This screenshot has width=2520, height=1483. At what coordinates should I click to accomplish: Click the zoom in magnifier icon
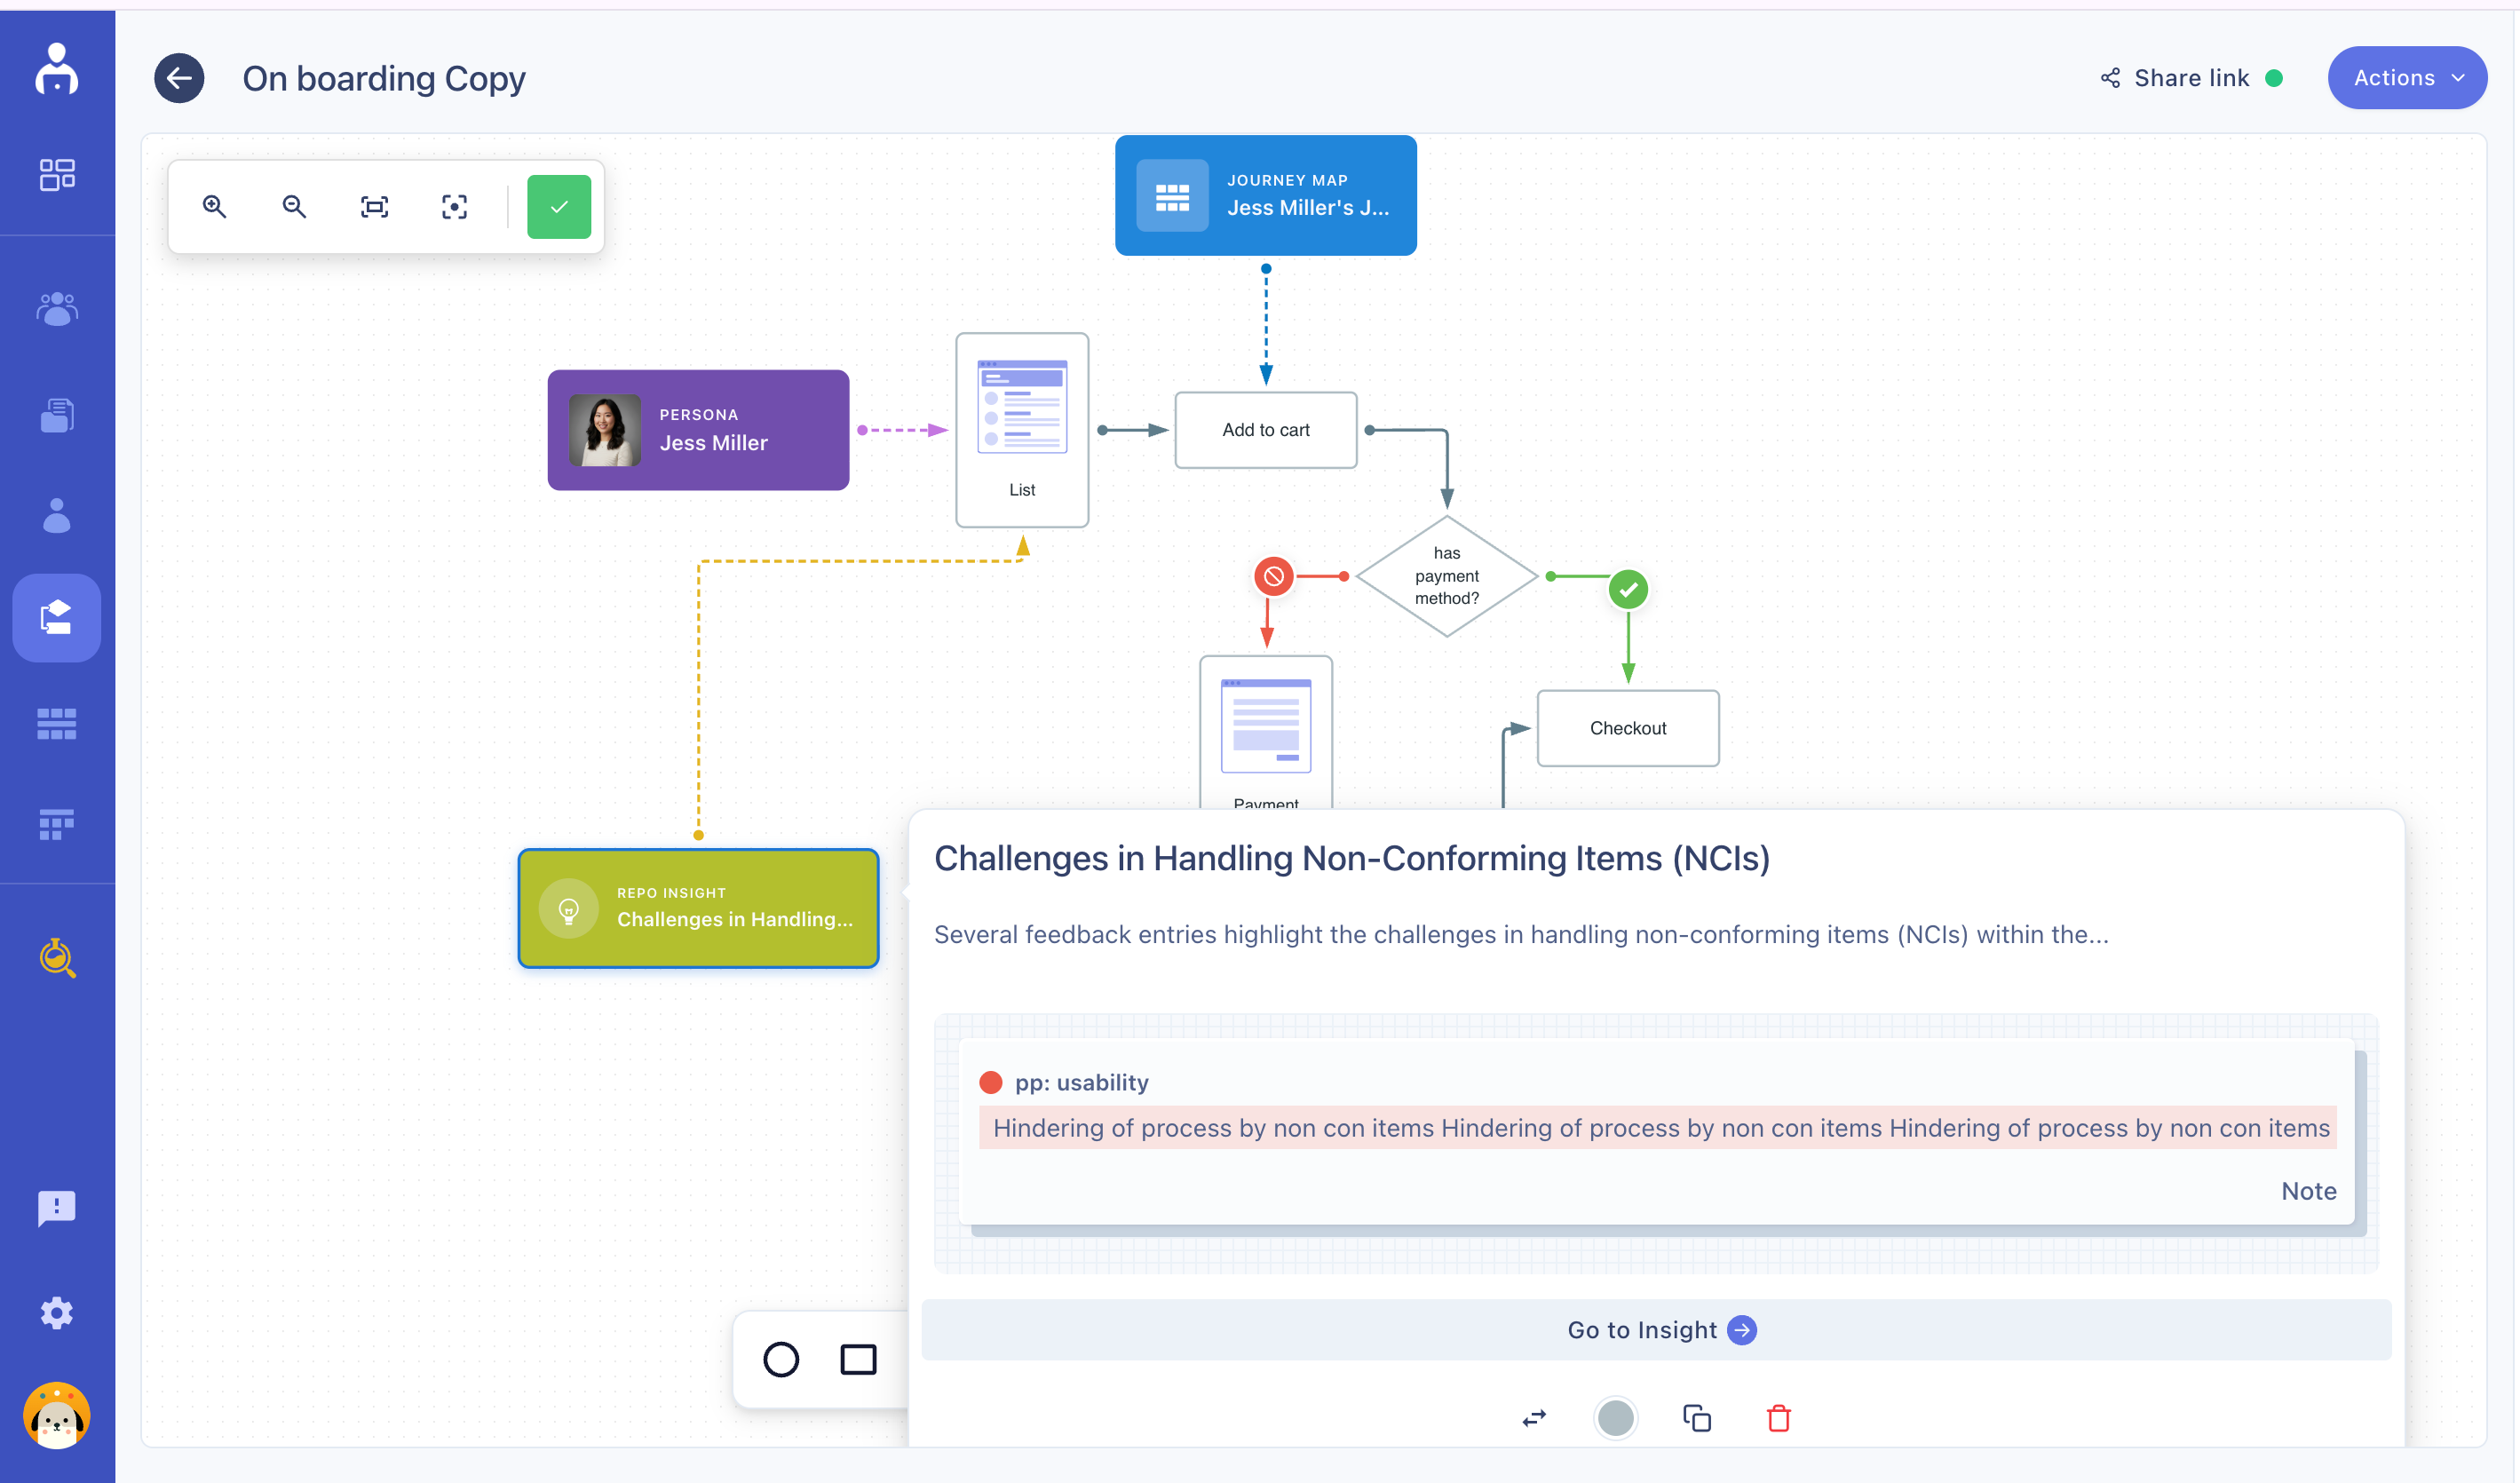[214, 206]
